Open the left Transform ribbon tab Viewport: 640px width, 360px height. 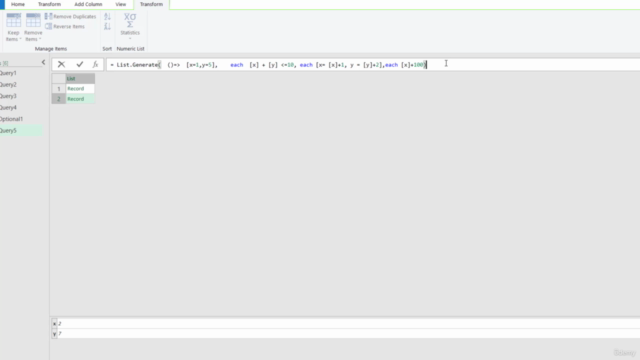click(x=49, y=4)
